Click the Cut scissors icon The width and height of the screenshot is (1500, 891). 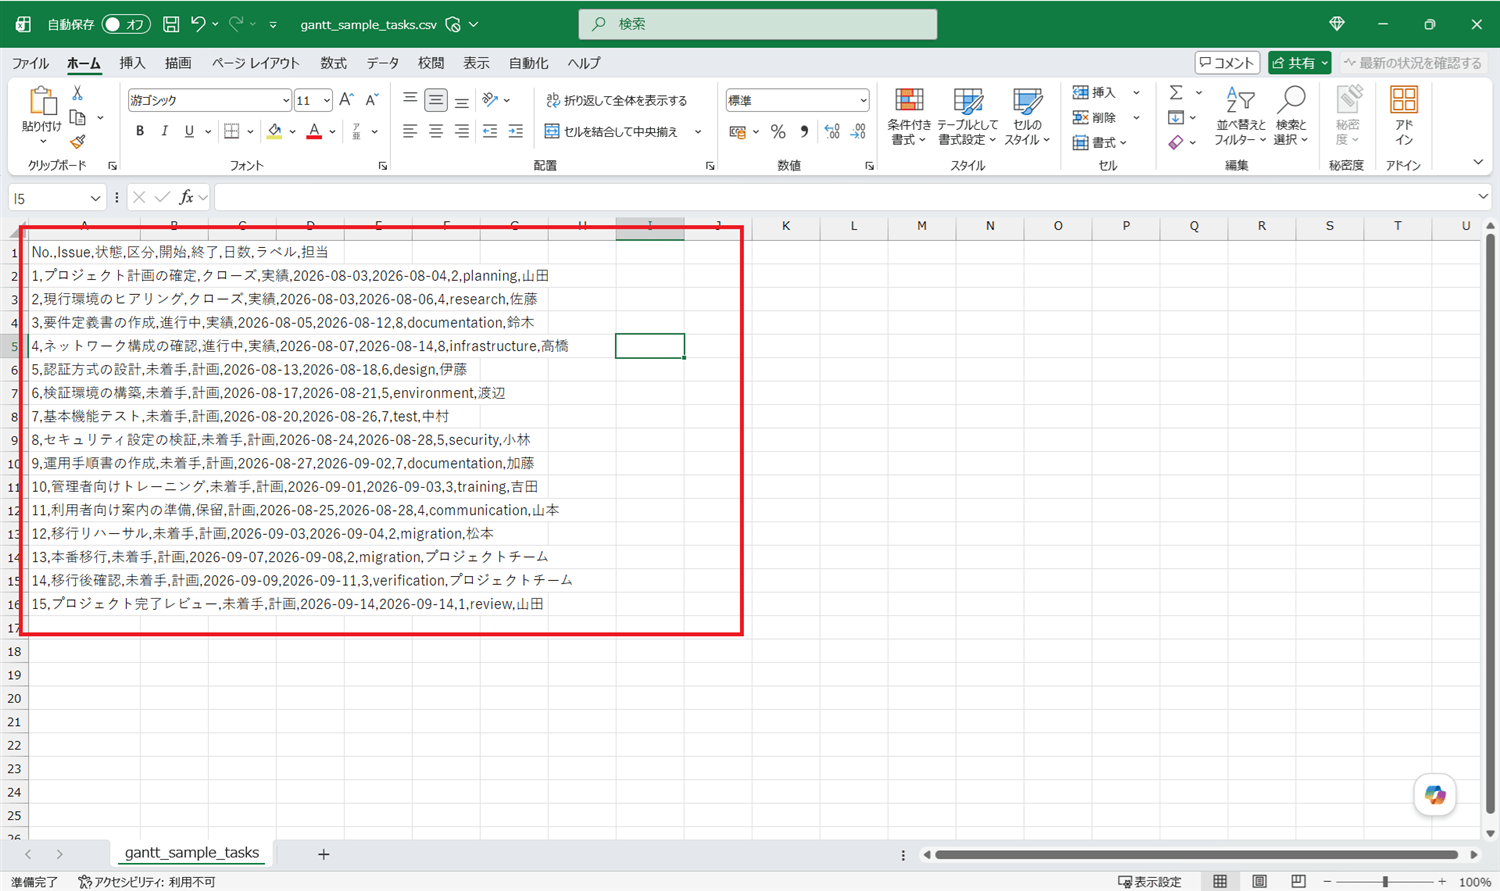pos(77,93)
